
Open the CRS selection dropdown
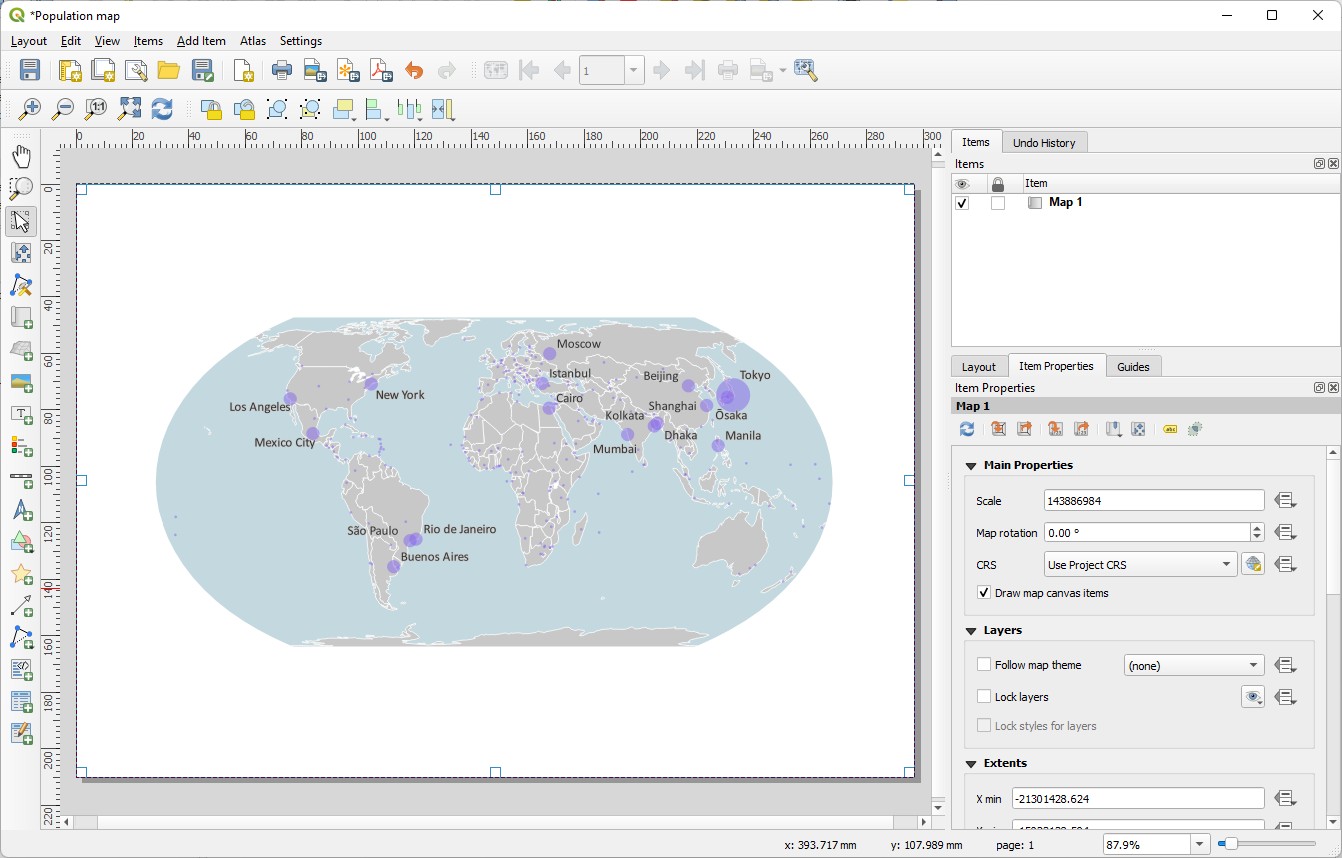click(1140, 564)
